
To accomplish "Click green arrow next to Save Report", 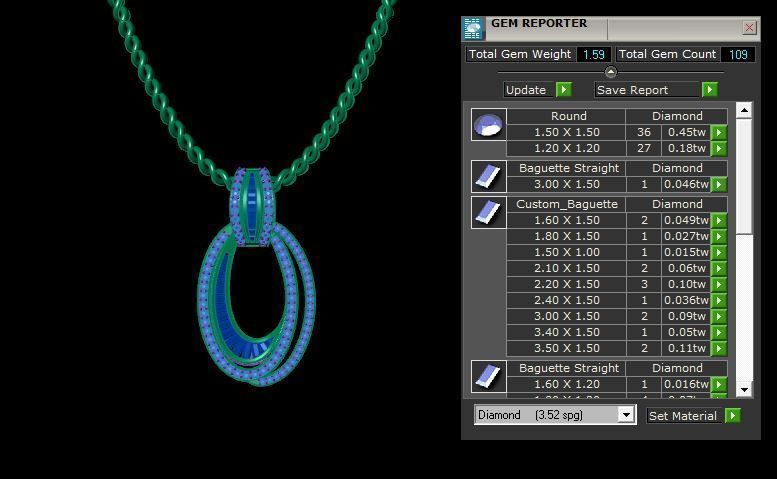I will coord(710,90).
